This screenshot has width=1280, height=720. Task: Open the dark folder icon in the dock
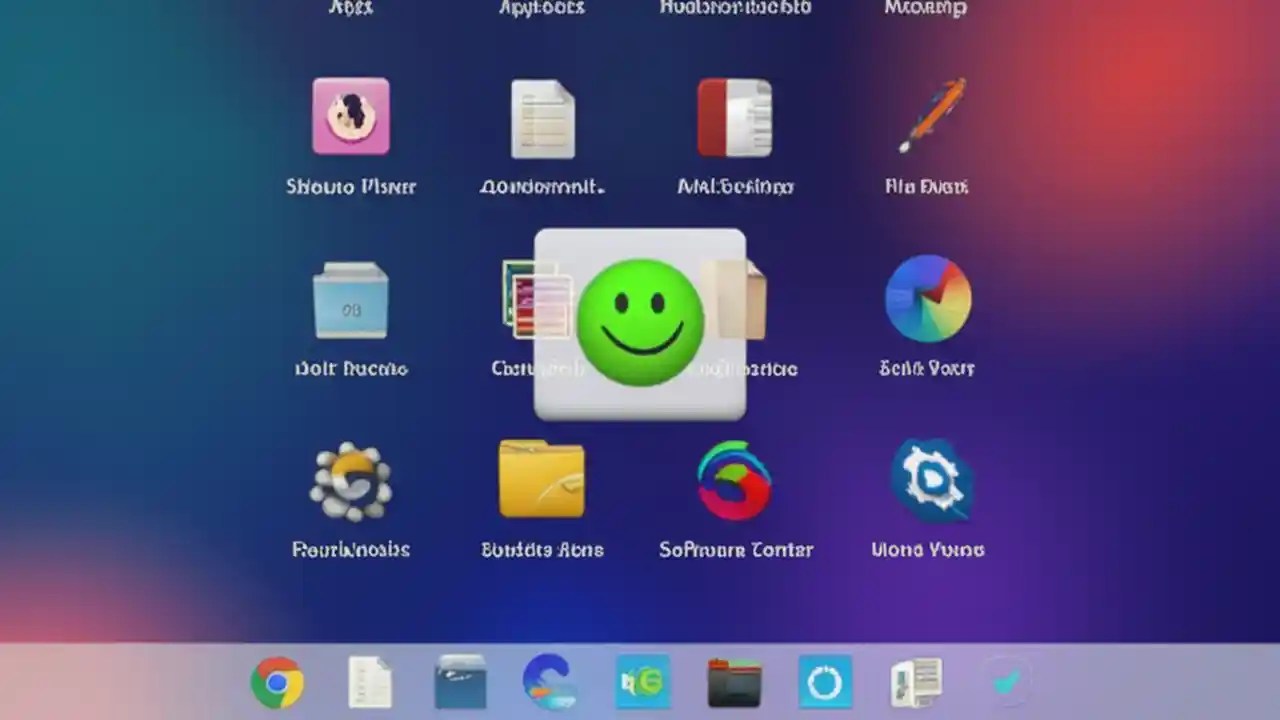733,681
